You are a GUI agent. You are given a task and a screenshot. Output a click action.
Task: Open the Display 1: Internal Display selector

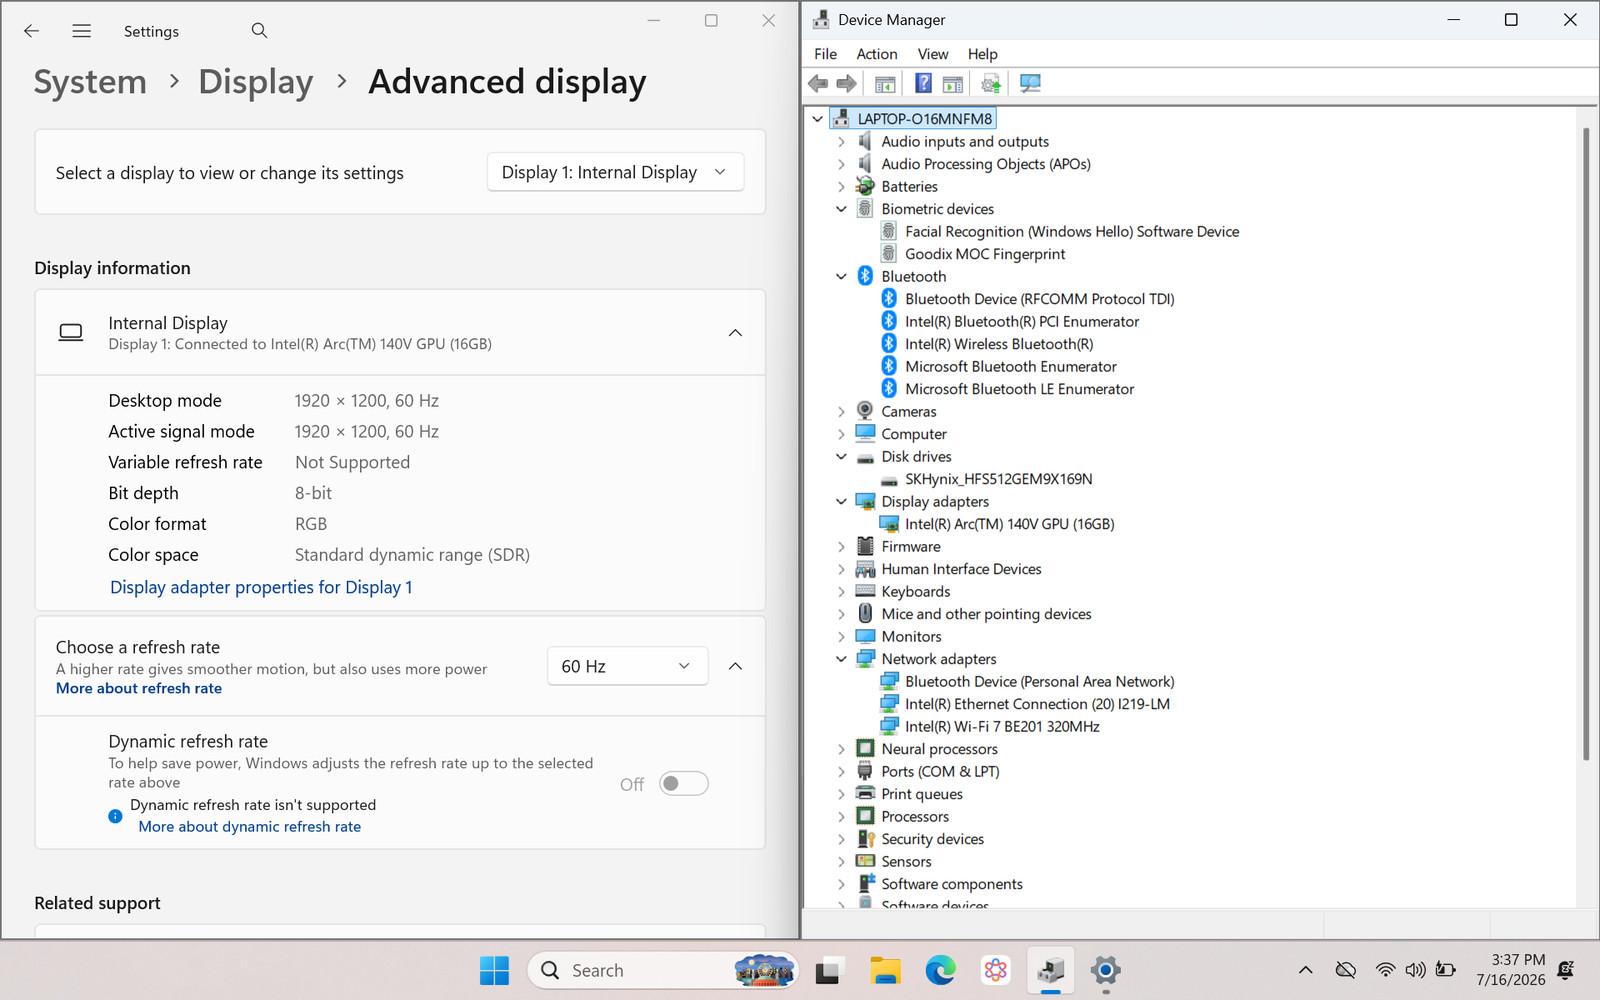[615, 172]
